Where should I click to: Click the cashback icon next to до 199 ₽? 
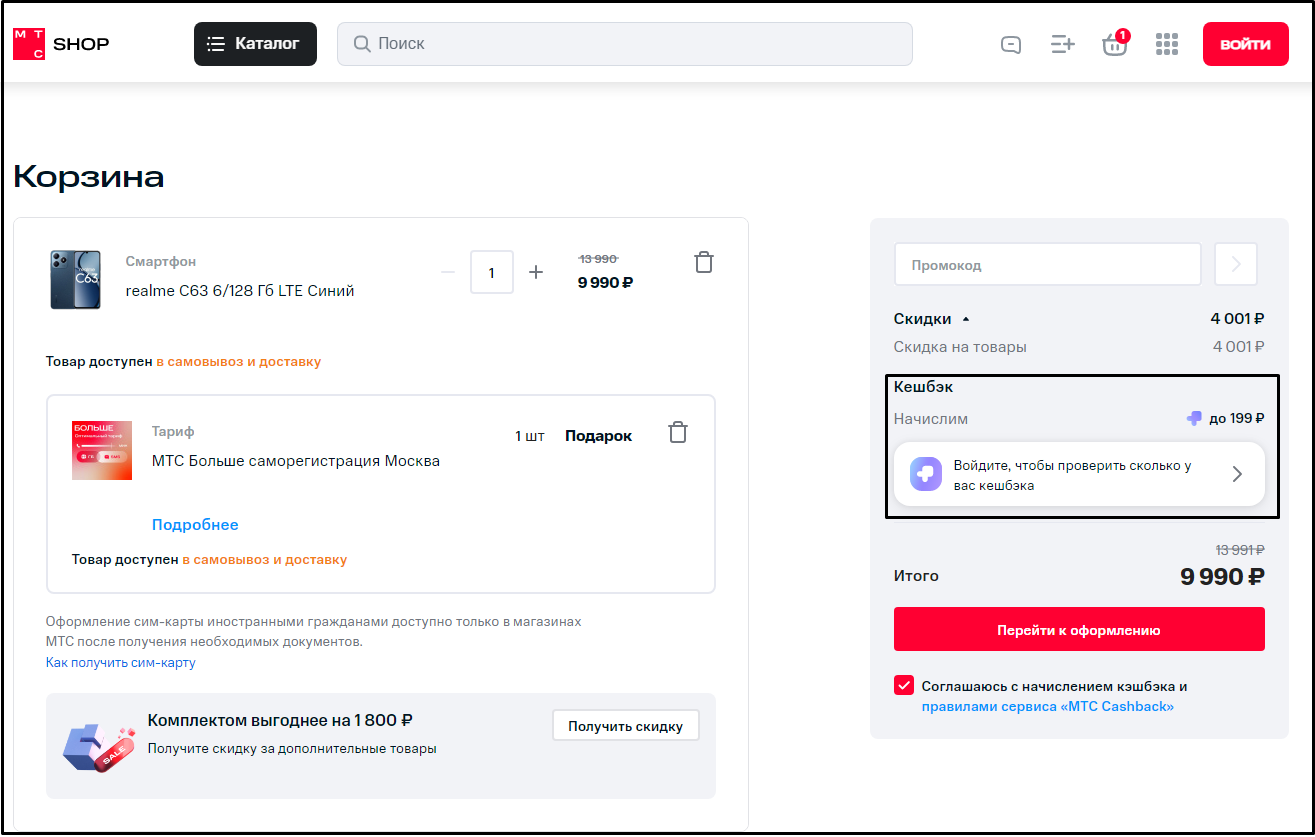tap(1194, 419)
